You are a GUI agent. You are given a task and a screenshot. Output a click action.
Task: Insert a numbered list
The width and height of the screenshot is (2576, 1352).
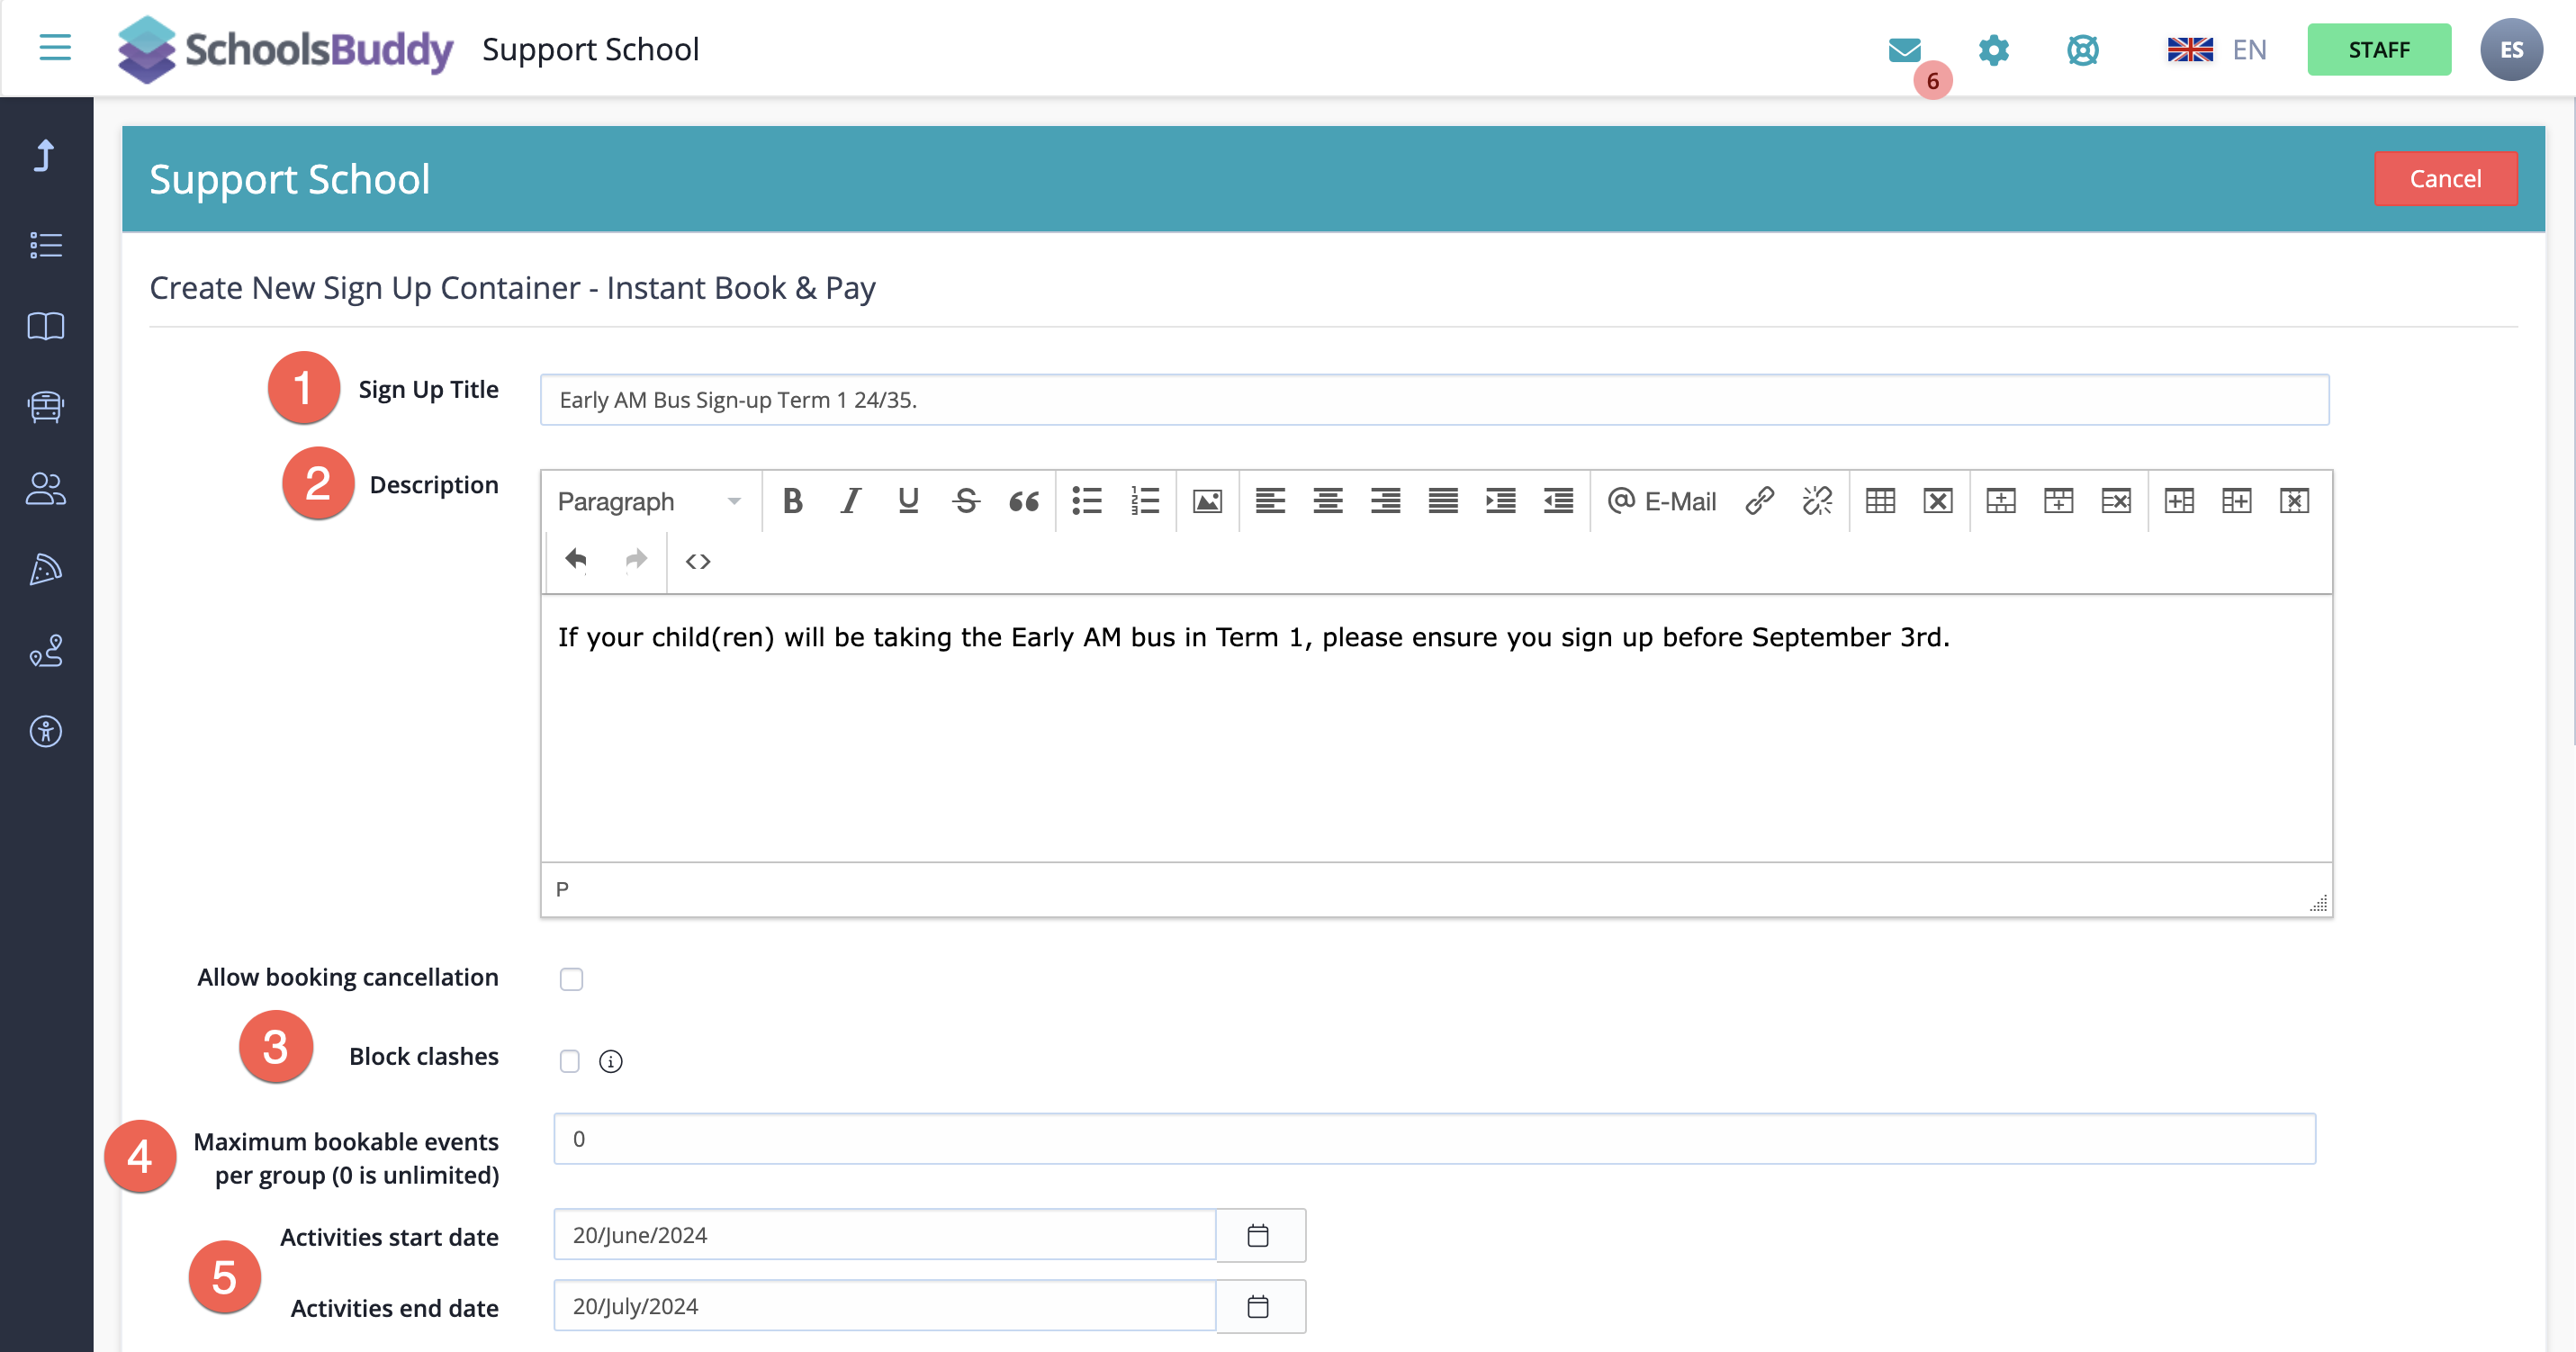tap(1144, 502)
